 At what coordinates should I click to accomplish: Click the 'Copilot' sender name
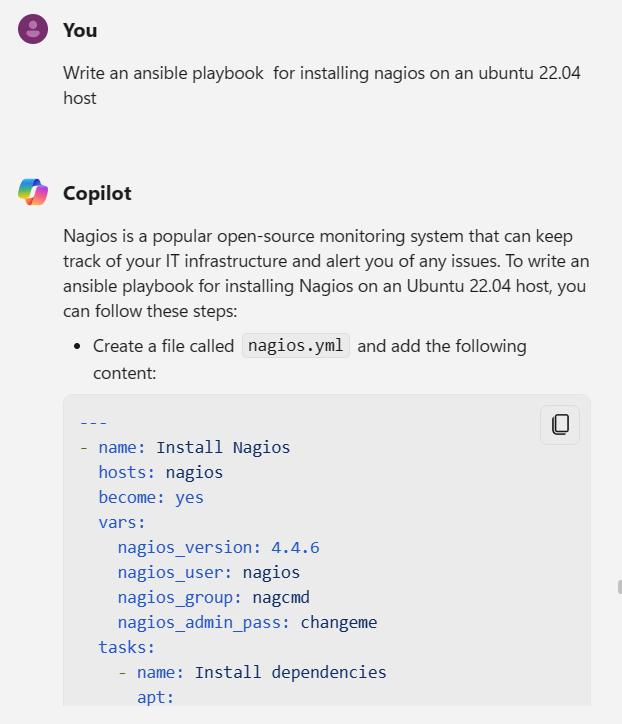pos(97,193)
